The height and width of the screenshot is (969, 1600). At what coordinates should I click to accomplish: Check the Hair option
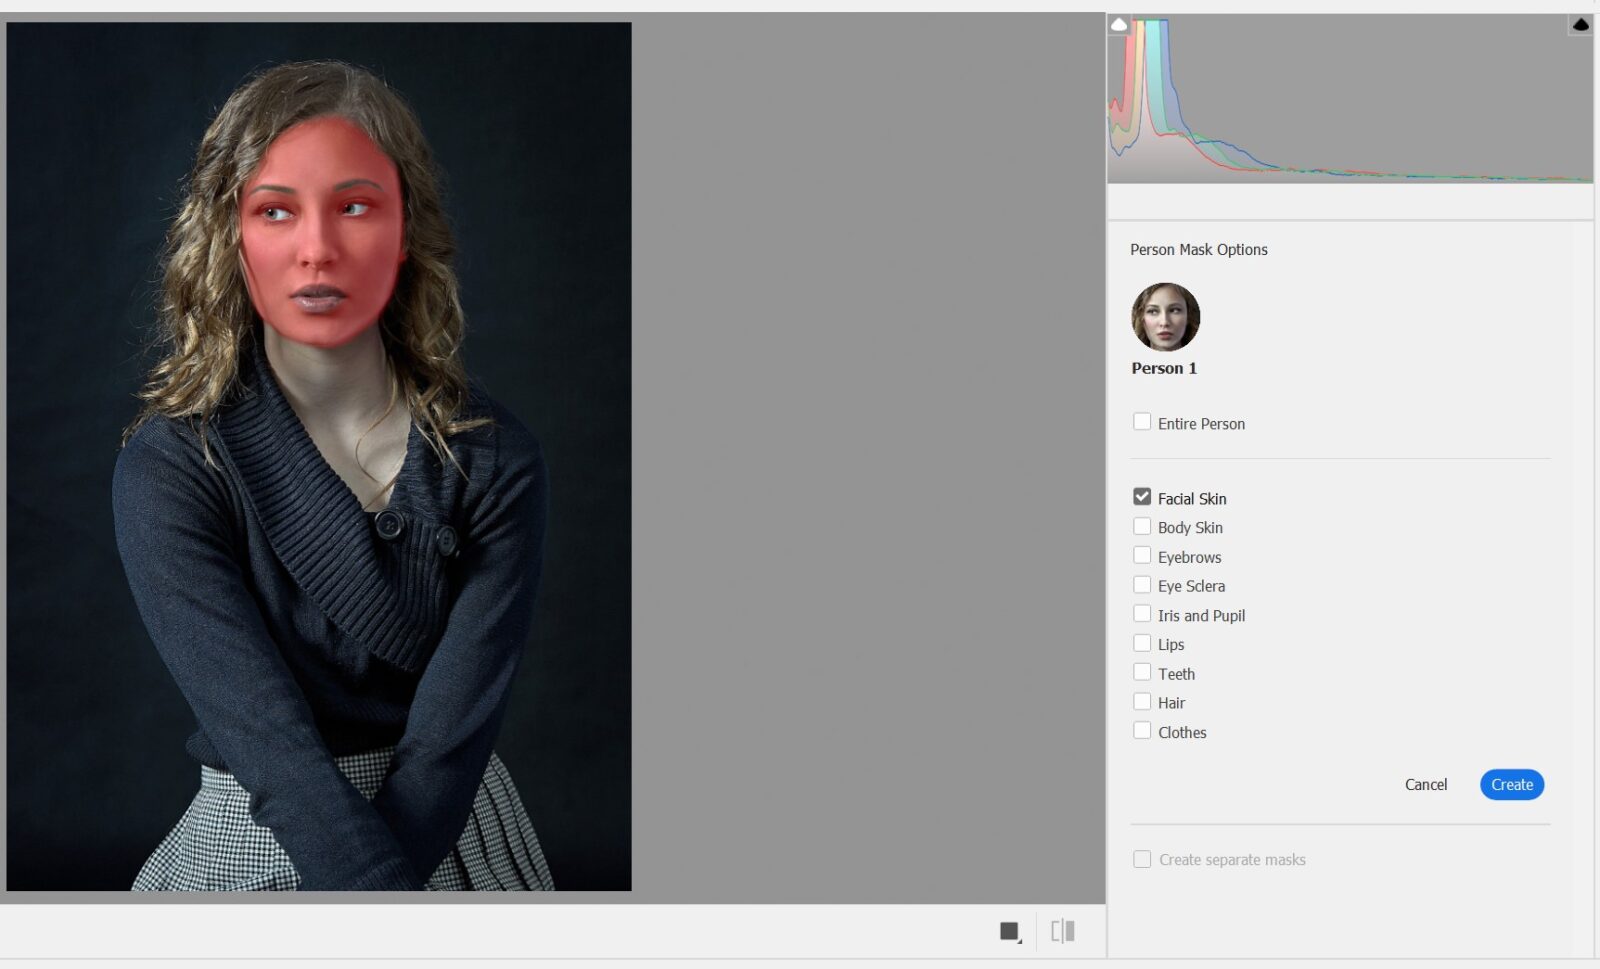[x=1142, y=700]
